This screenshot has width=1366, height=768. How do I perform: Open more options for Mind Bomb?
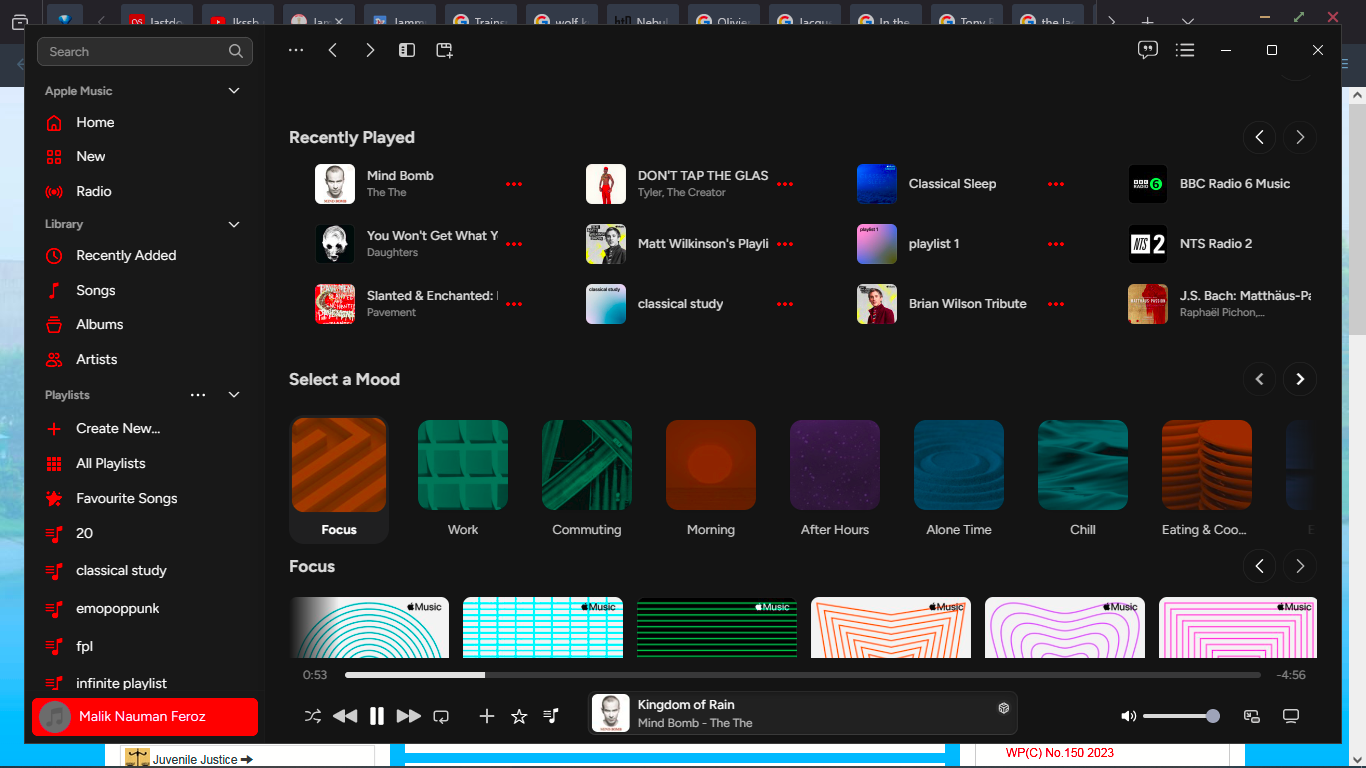tap(514, 184)
